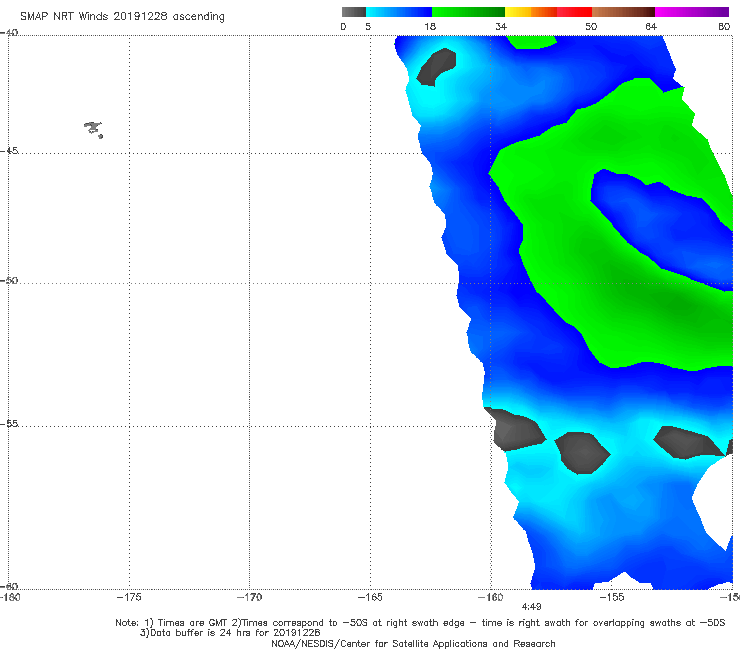The image size is (740, 650).
Task: Click the gray low-wind patch near the swath's top
Action: 437,67
